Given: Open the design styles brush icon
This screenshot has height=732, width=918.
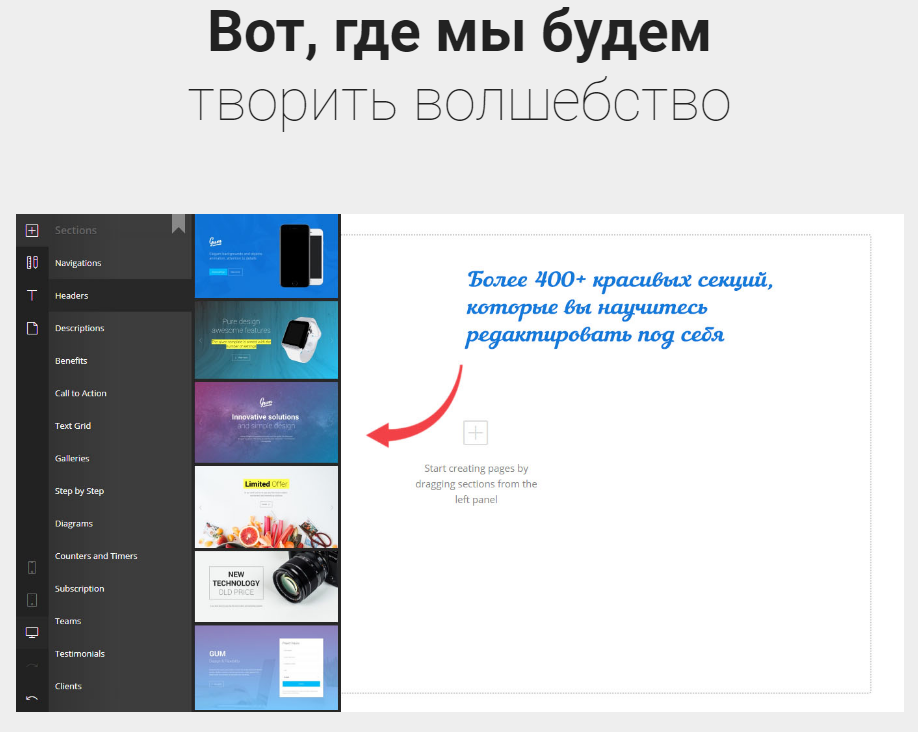Looking at the screenshot, I should pyautogui.click(x=32, y=263).
